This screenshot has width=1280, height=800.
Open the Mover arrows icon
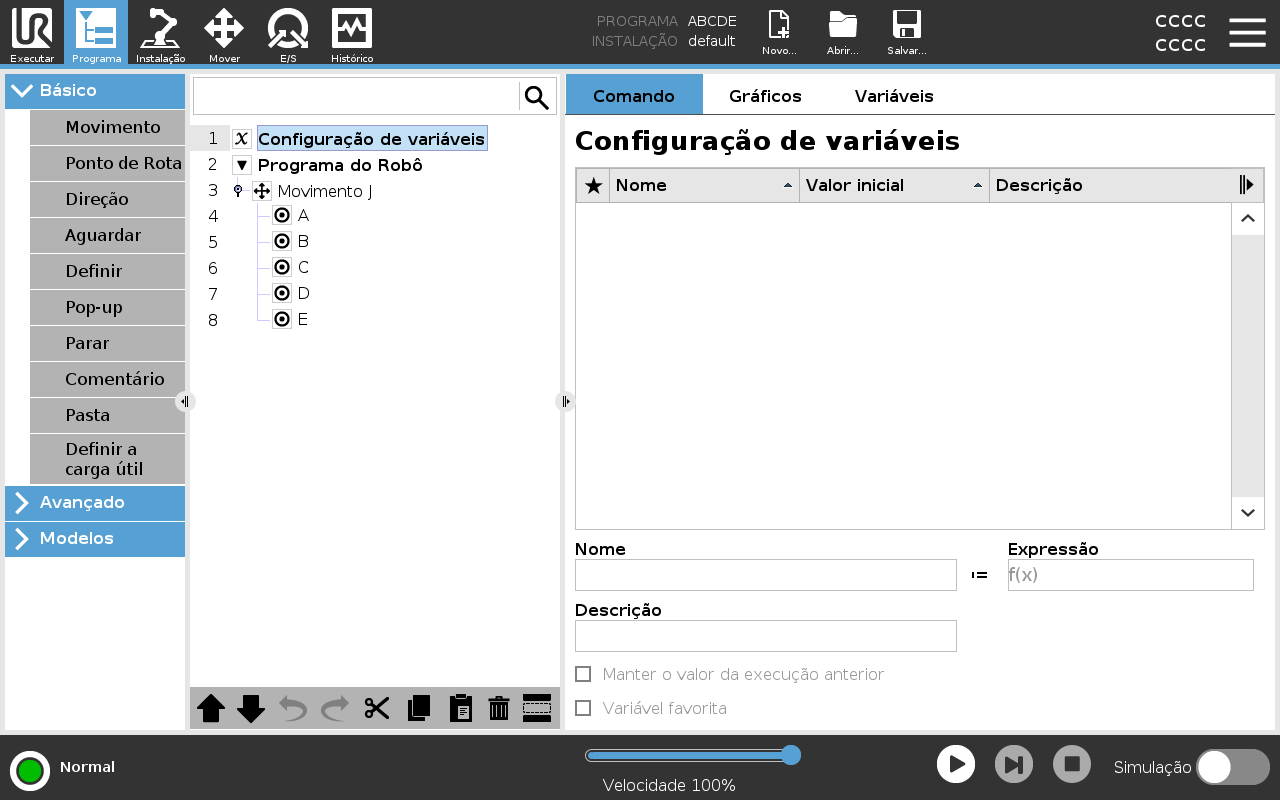tap(224, 28)
